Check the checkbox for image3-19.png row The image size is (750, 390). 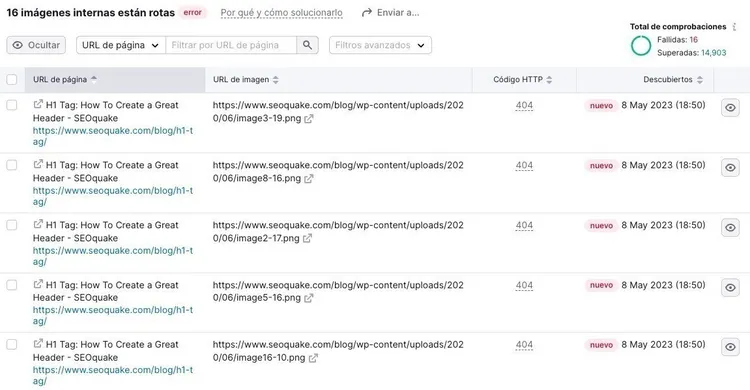12,105
